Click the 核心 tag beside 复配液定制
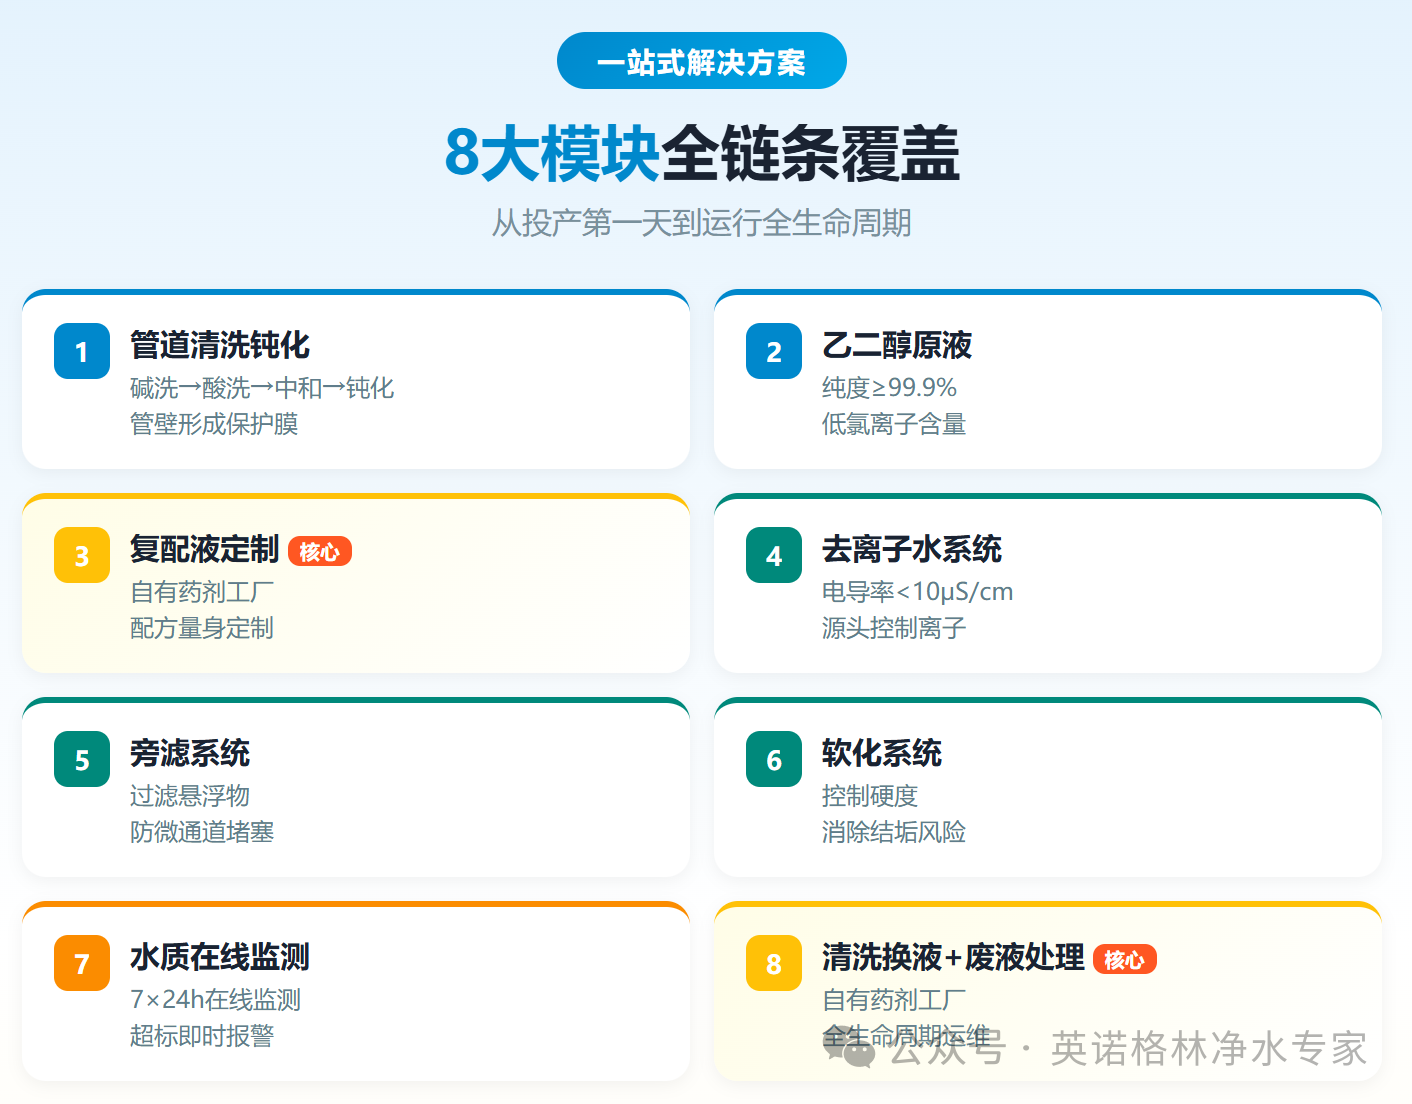 pos(320,551)
